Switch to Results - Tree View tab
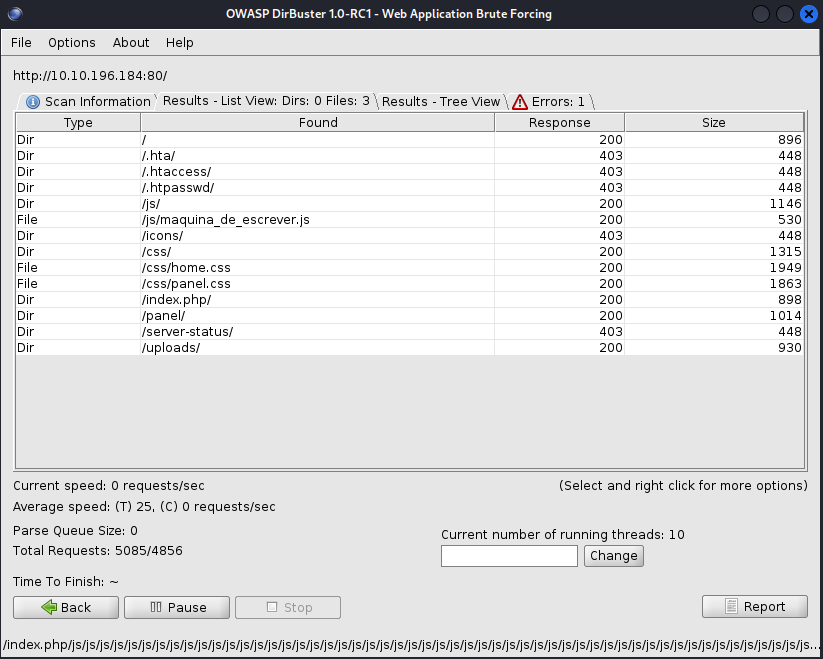 click(x=440, y=101)
